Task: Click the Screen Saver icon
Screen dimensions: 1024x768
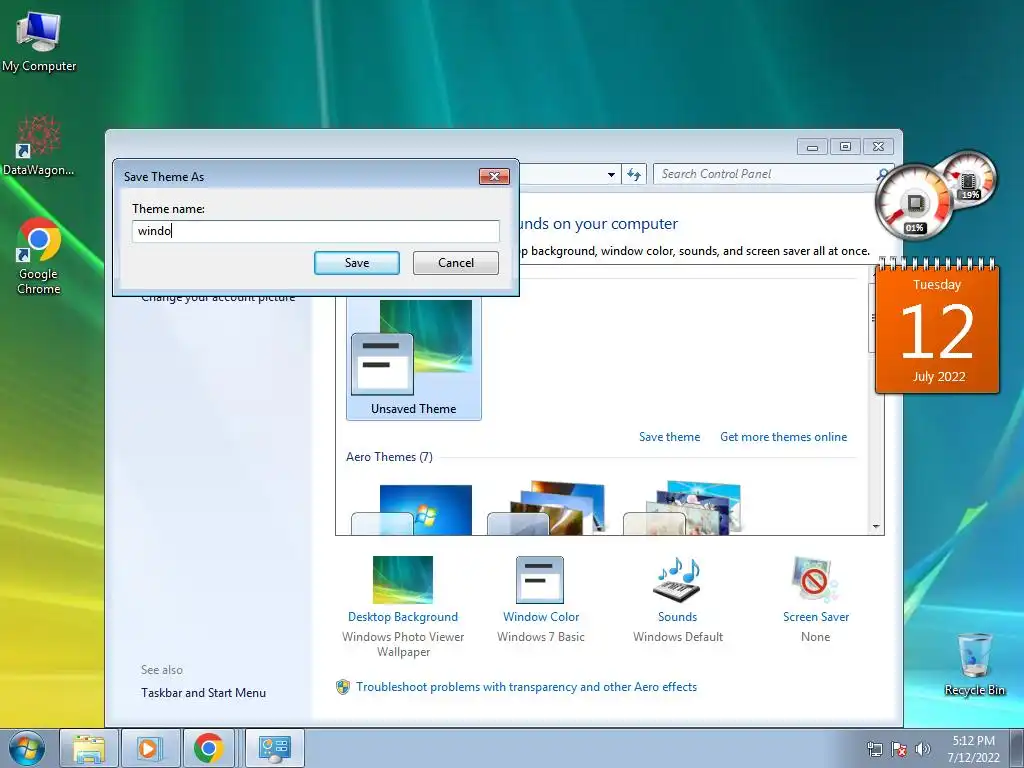Action: click(815, 580)
